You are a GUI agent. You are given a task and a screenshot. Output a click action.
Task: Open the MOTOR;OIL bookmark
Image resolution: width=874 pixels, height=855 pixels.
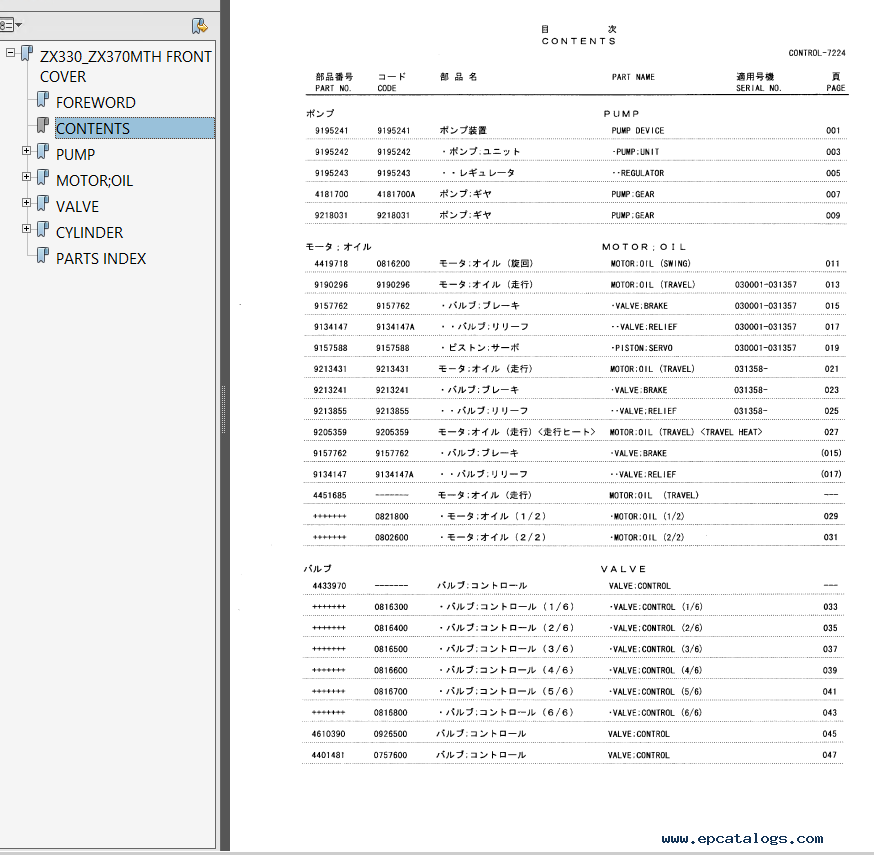pos(94,181)
